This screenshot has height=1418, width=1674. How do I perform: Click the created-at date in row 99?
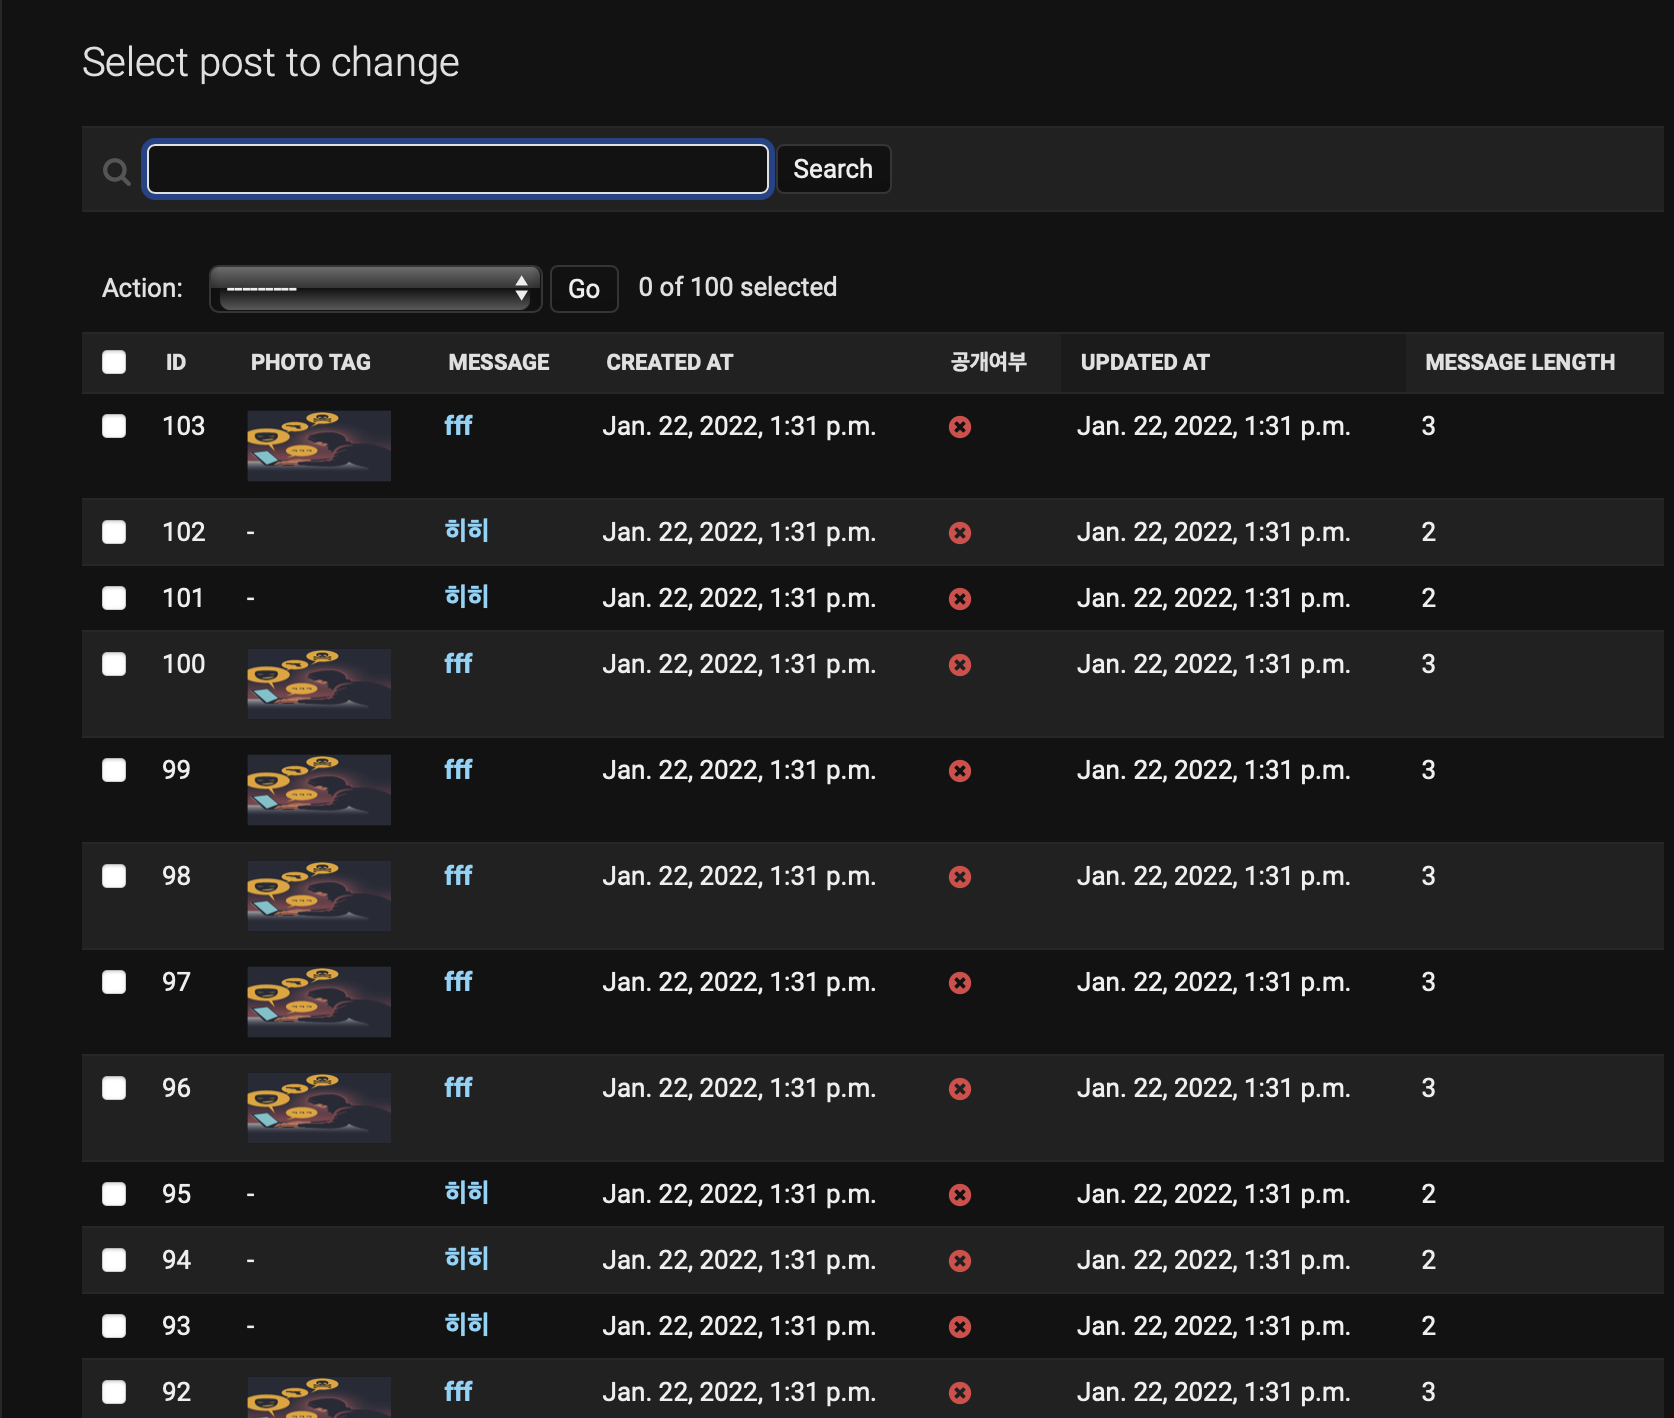pos(739,770)
